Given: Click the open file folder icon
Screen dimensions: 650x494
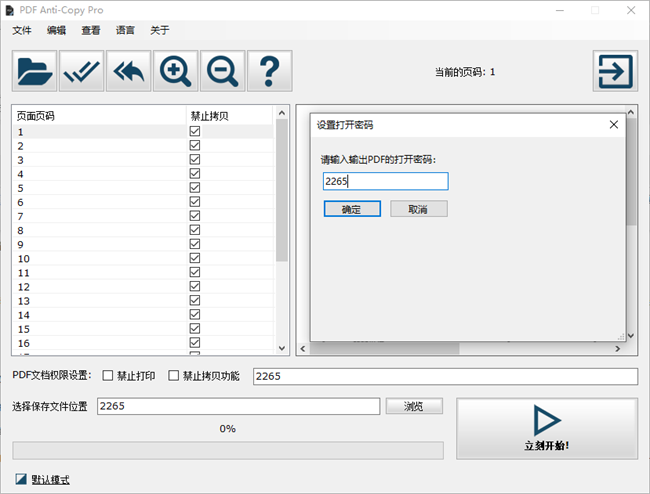Looking at the screenshot, I should click(35, 71).
